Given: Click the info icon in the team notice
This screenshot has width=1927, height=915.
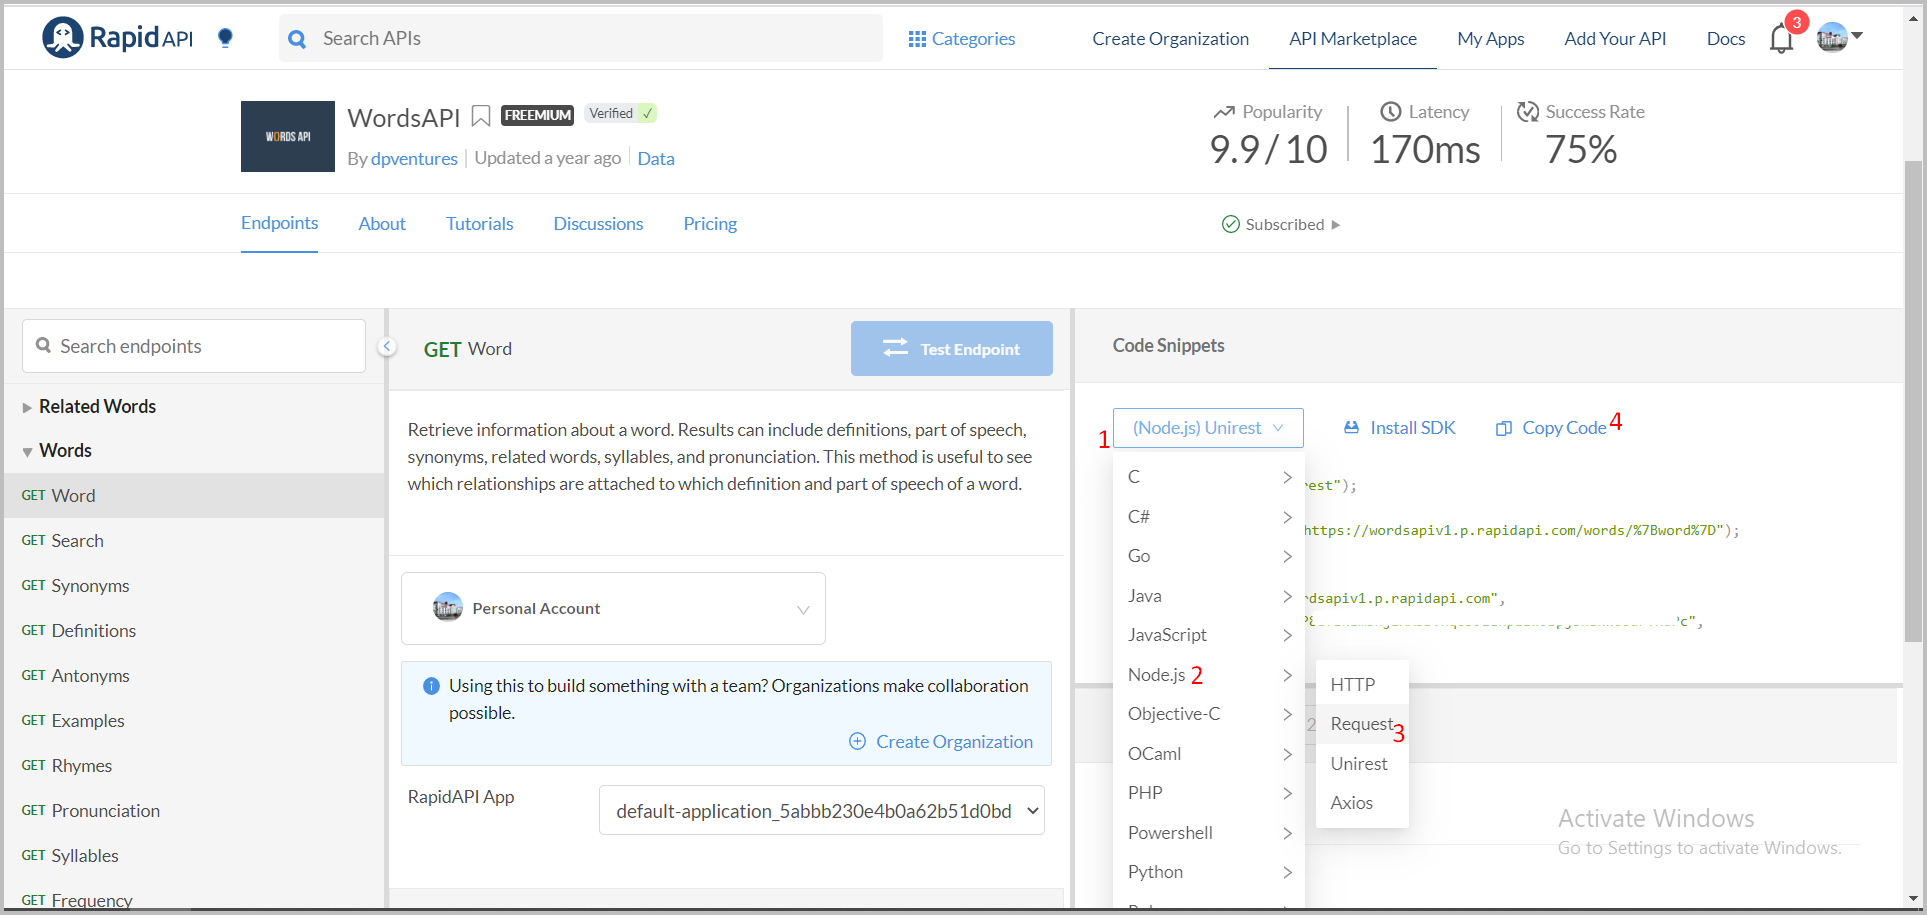Looking at the screenshot, I should 431,686.
